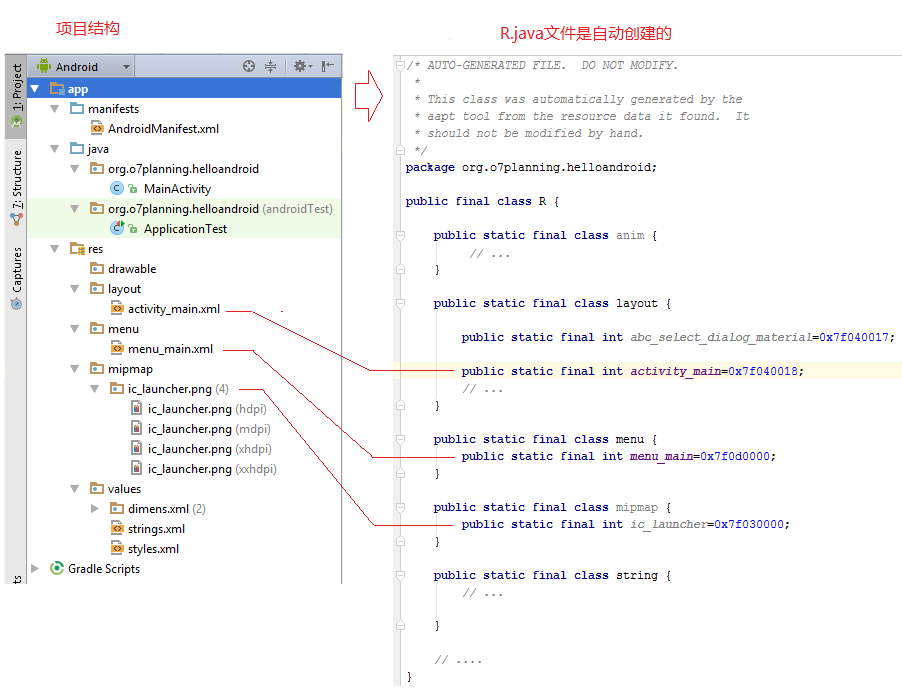Click the scroll from source target icon
This screenshot has height=691, width=902.
(x=250, y=67)
